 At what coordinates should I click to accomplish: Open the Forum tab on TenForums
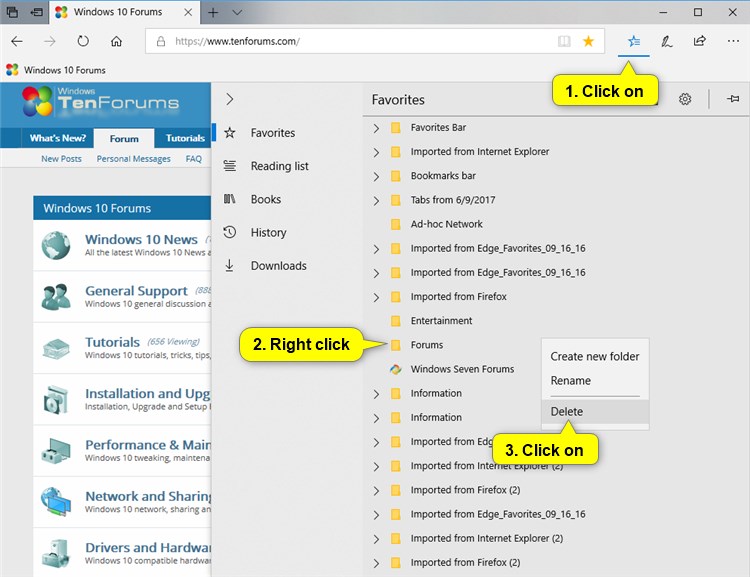[124, 138]
